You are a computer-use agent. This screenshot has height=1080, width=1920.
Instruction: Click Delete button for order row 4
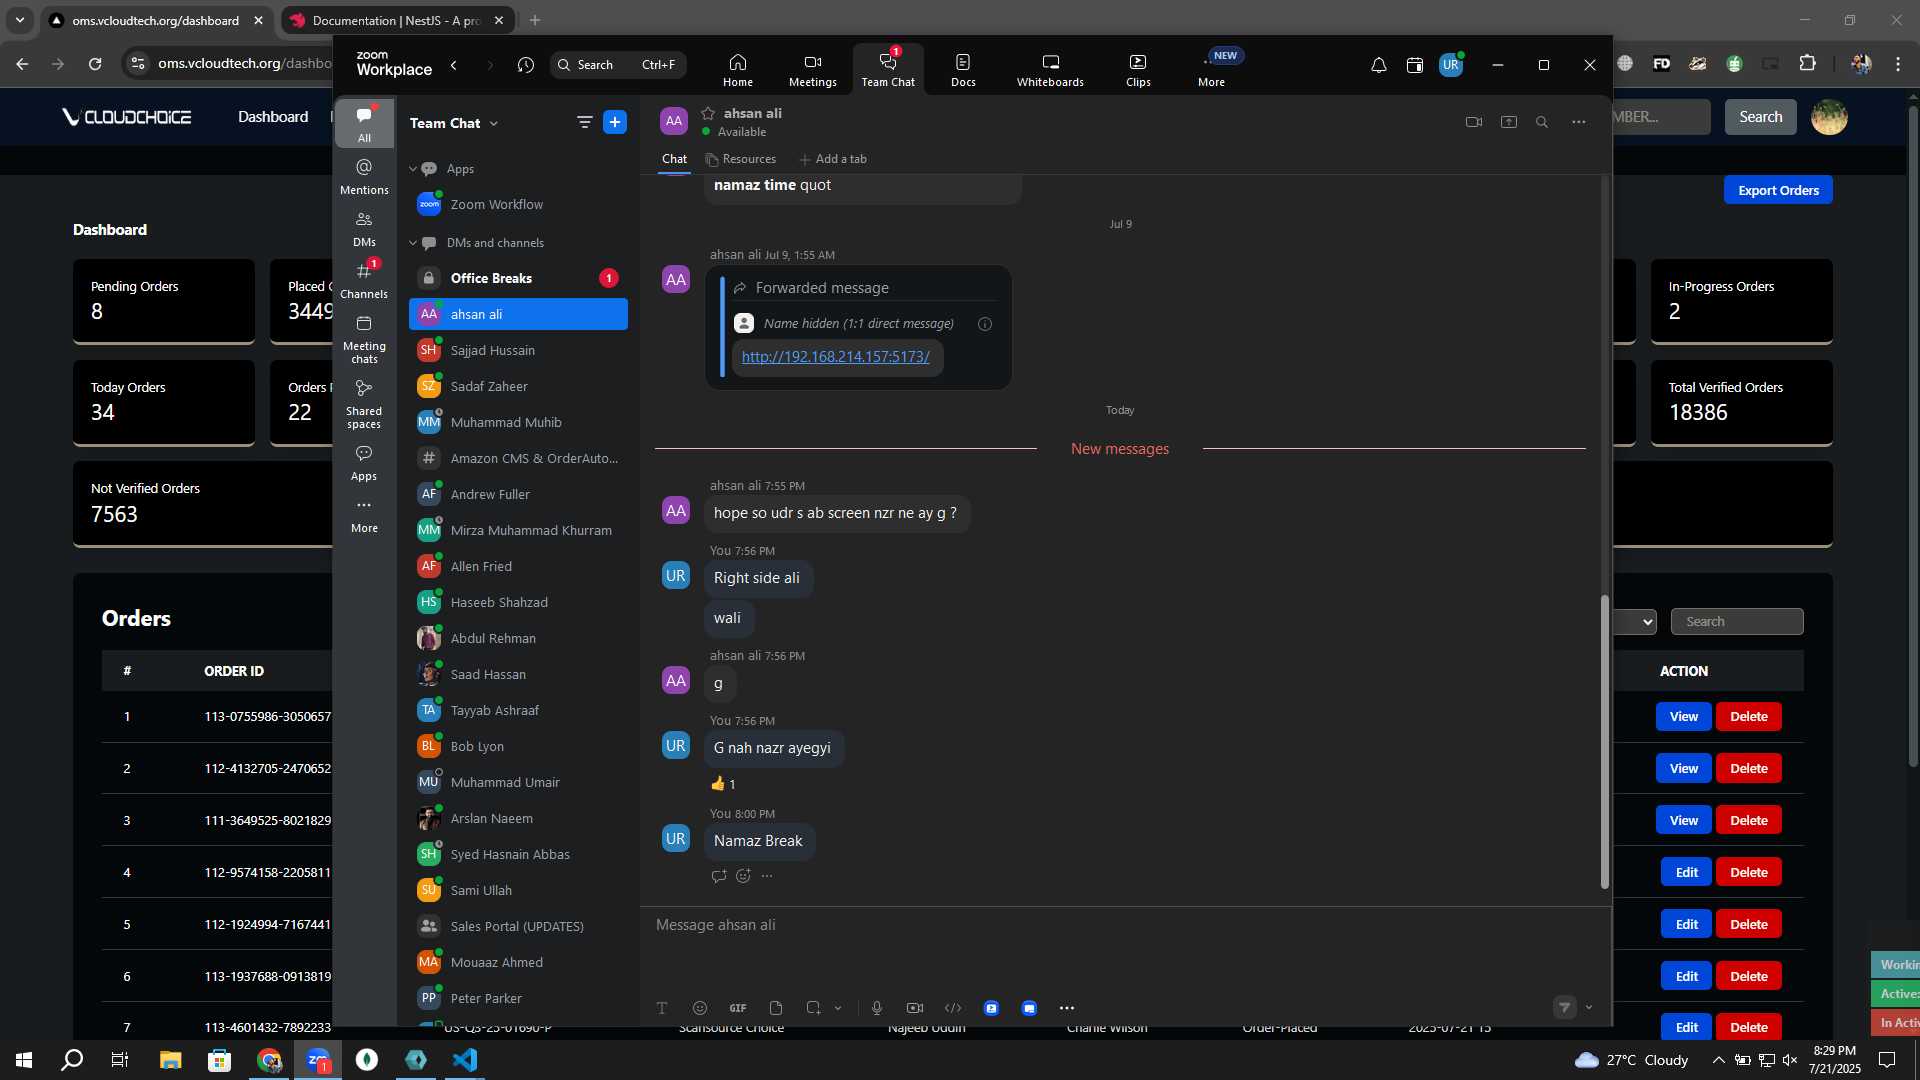pyautogui.click(x=1748, y=873)
